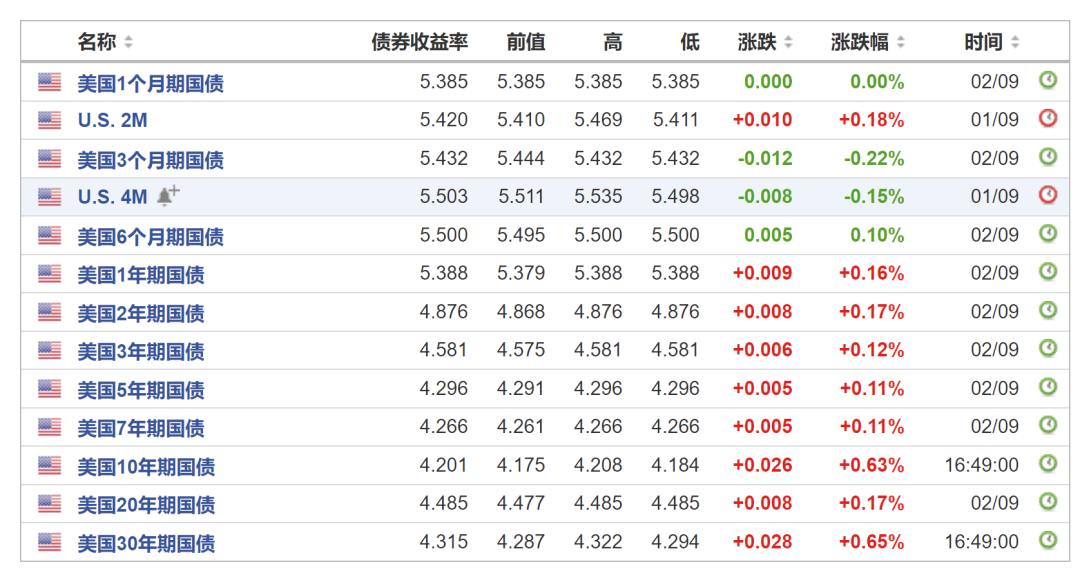This screenshot has width=1080, height=569.
Task: Click the 债券收益率 column header
Action: (419, 42)
